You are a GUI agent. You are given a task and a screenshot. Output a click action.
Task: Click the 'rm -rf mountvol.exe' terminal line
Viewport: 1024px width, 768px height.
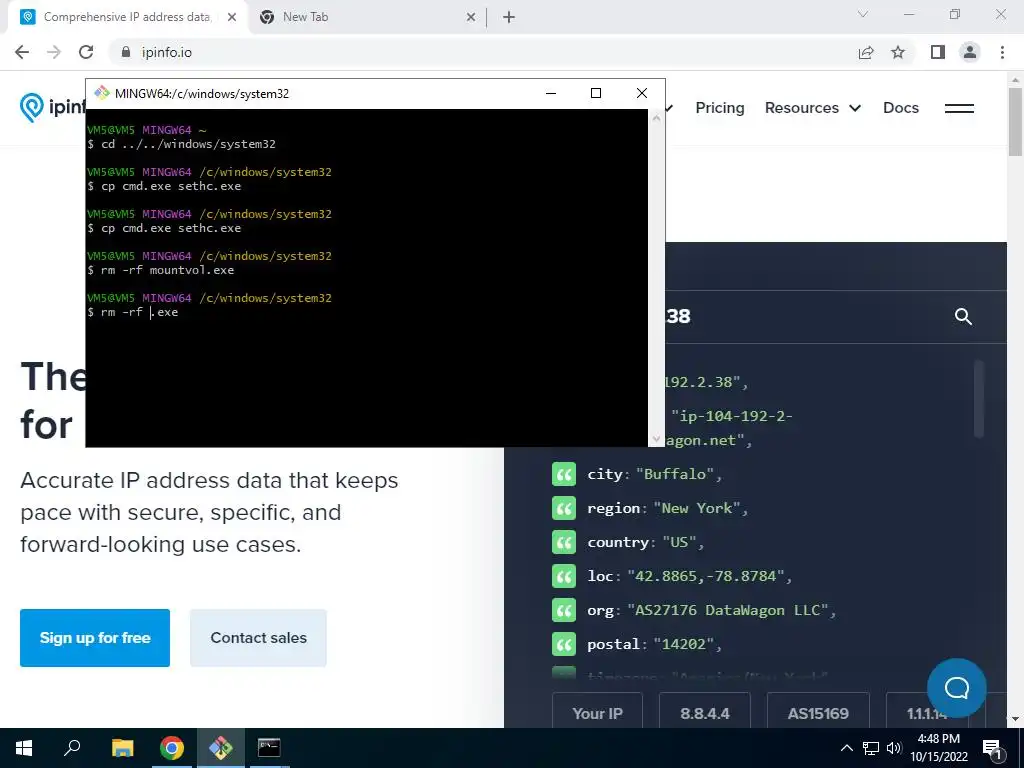(167, 270)
